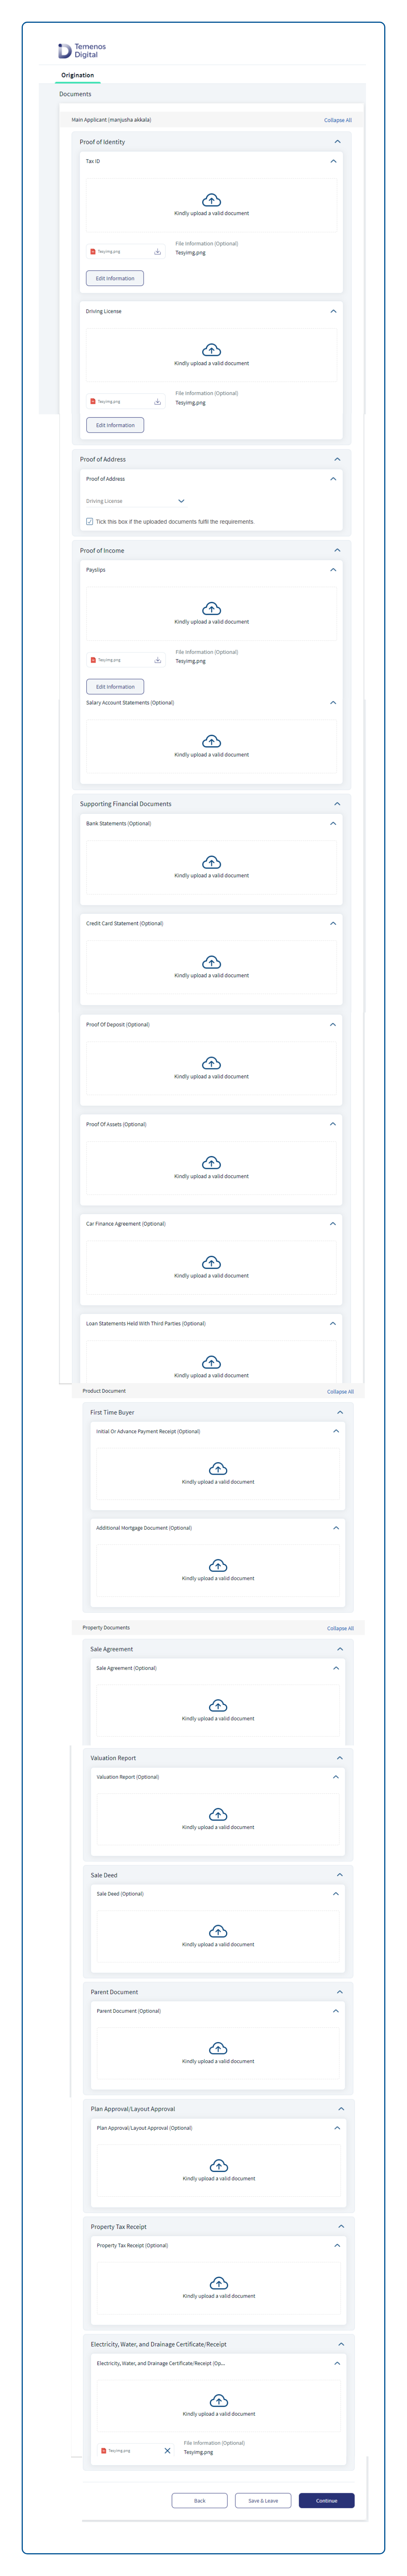Click upload cloud icon for Sale Agreement
Viewport: 407px width, 2576px height.
click(218, 1705)
